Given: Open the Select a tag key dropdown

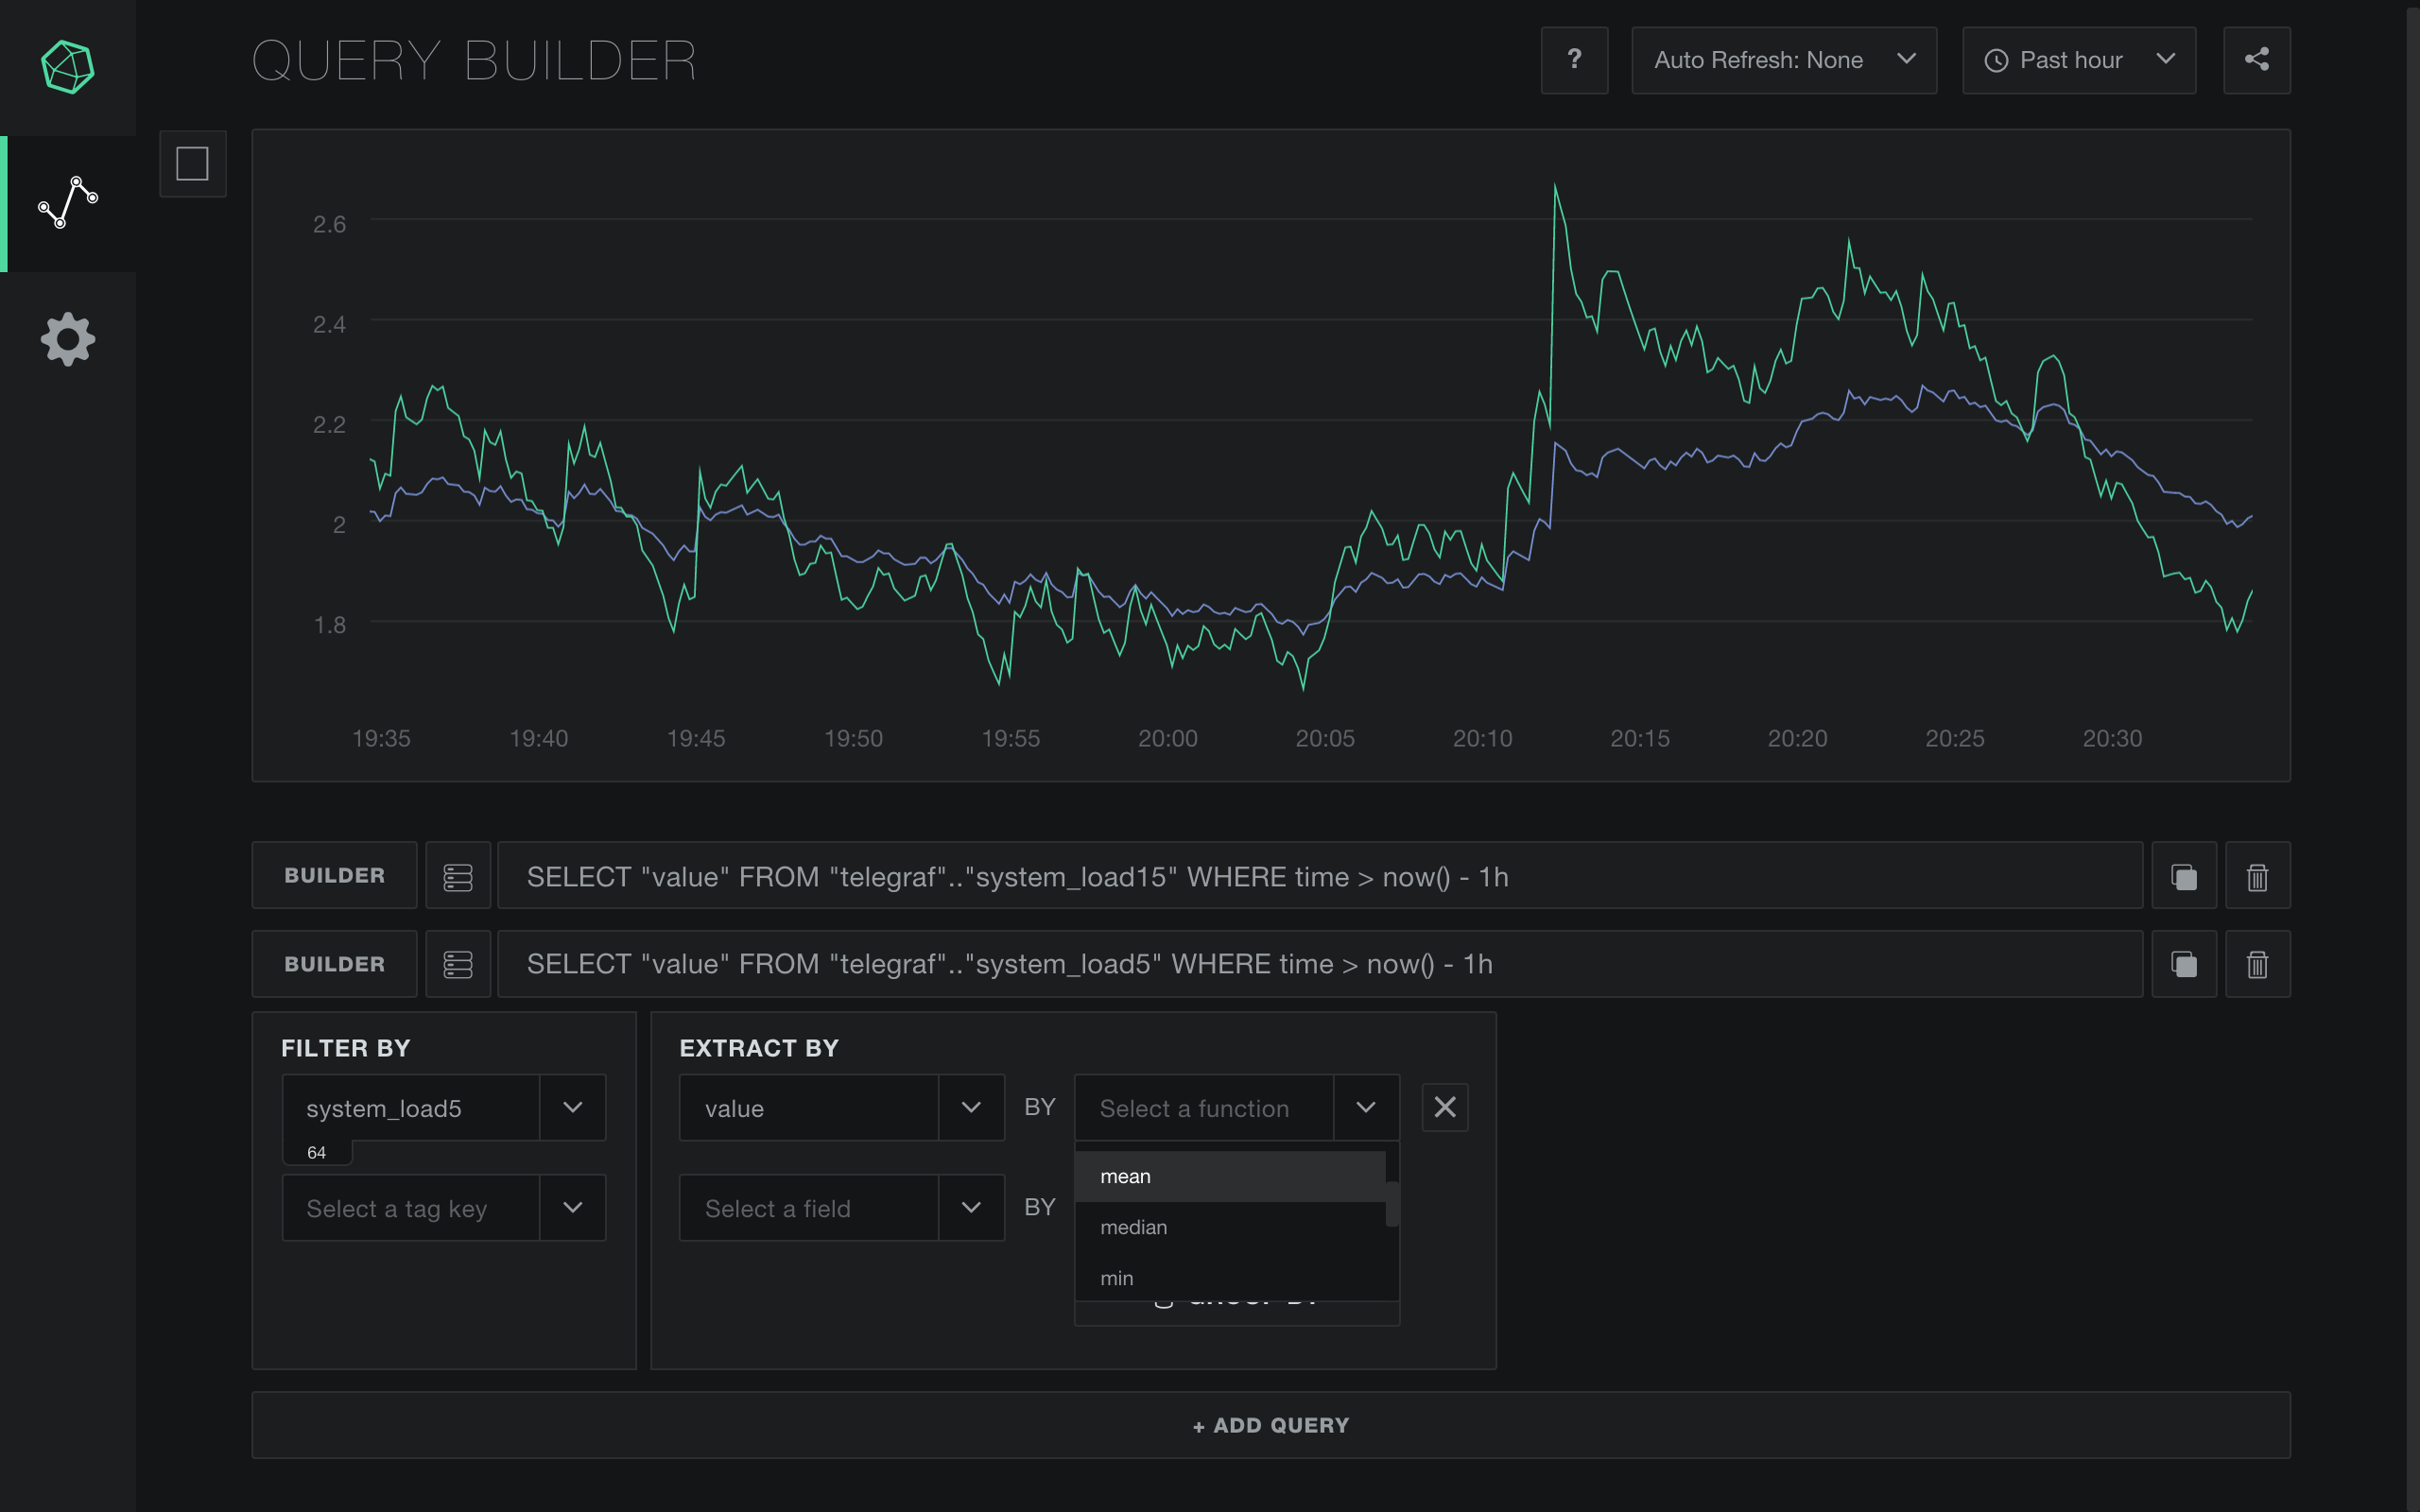Looking at the screenshot, I should 443,1208.
